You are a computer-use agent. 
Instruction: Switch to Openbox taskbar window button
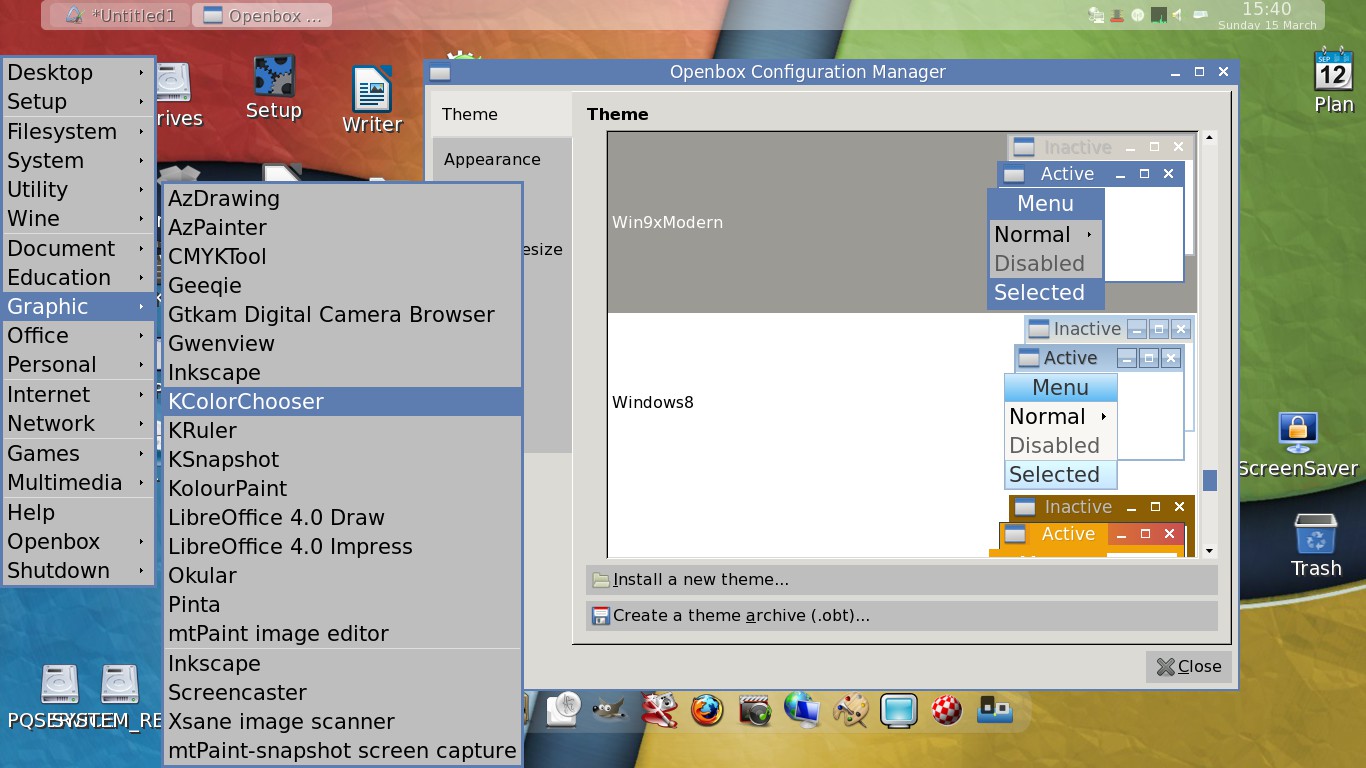pyautogui.click(x=262, y=15)
